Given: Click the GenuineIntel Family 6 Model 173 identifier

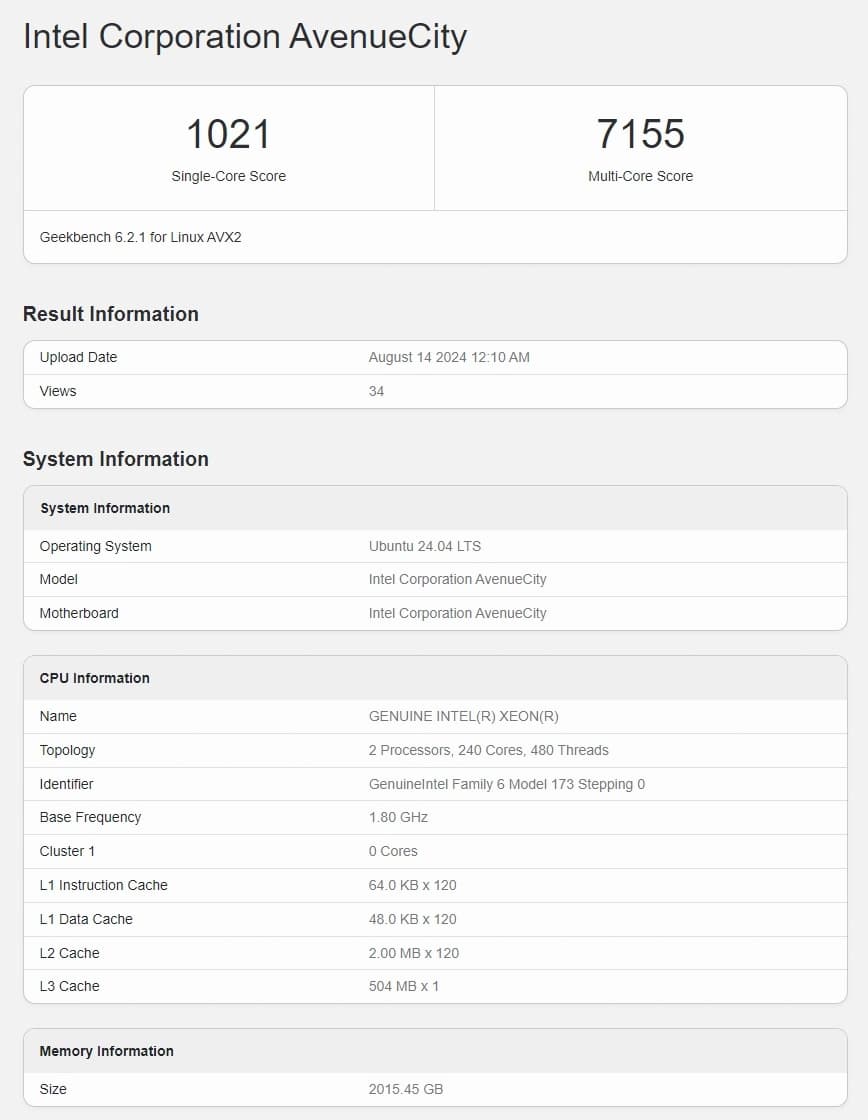Looking at the screenshot, I should click(507, 784).
